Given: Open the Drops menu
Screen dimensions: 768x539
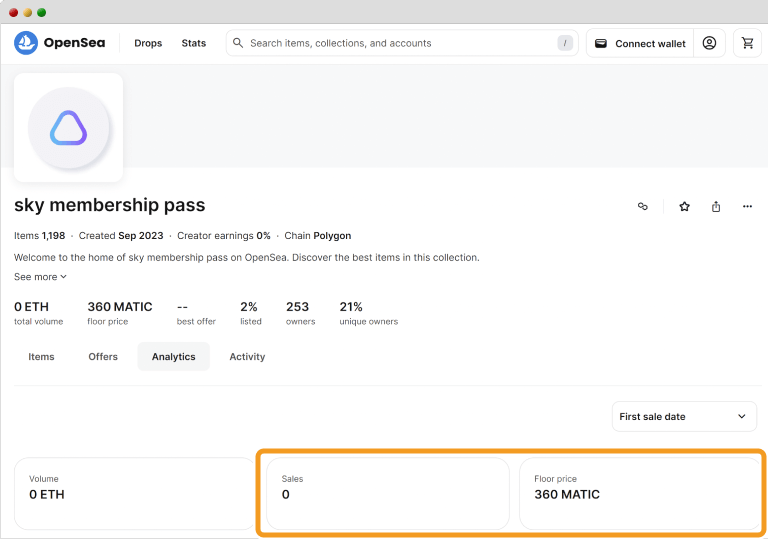Looking at the screenshot, I should [x=148, y=43].
